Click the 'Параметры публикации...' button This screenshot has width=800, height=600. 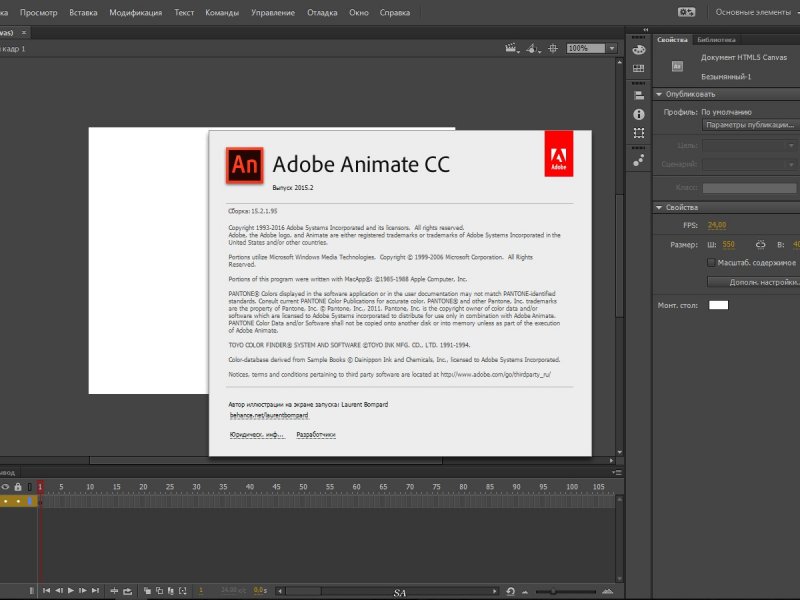(x=751, y=125)
